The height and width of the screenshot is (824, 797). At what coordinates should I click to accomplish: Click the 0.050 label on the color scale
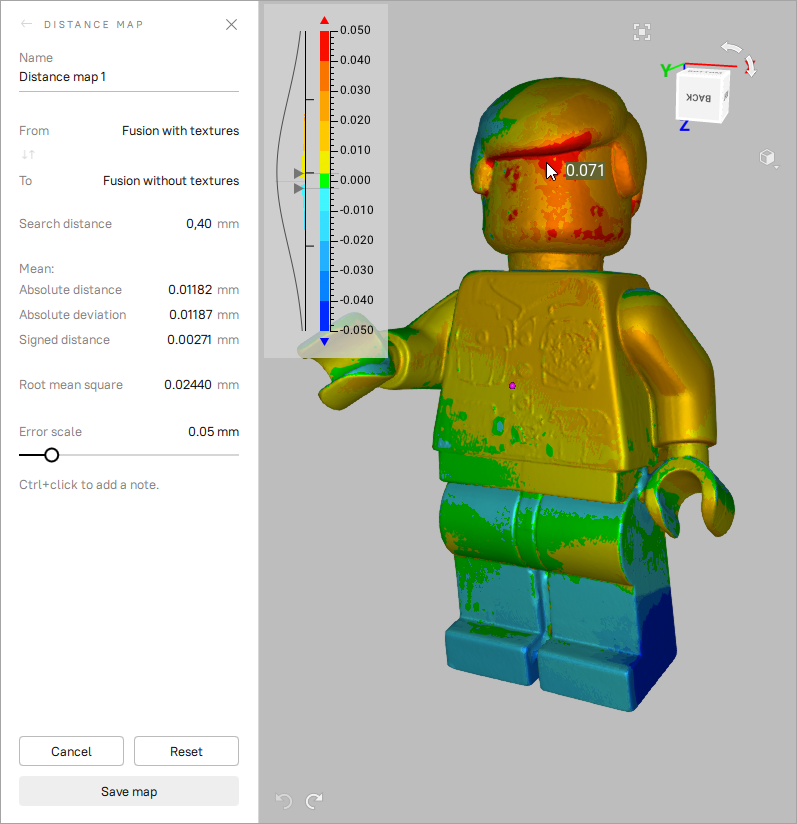coord(355,30)
